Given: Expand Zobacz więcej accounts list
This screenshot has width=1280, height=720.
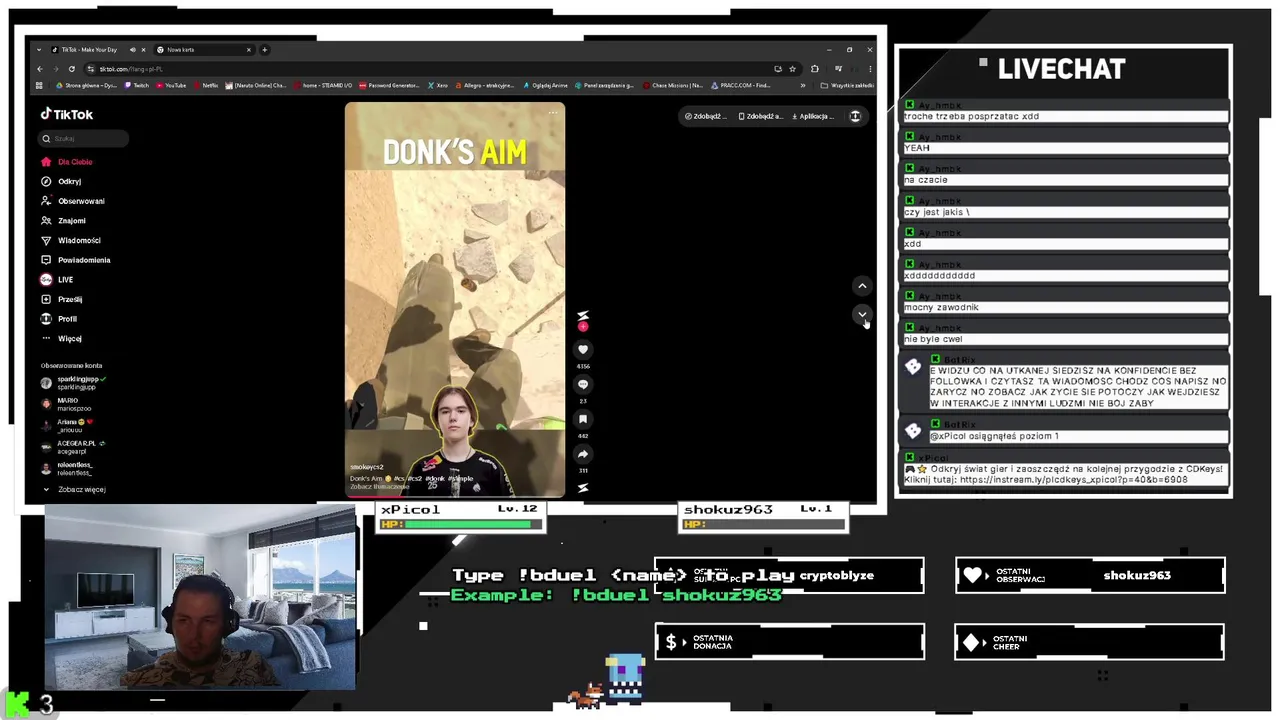Looking at the screenshot, I should coord(73,489).
